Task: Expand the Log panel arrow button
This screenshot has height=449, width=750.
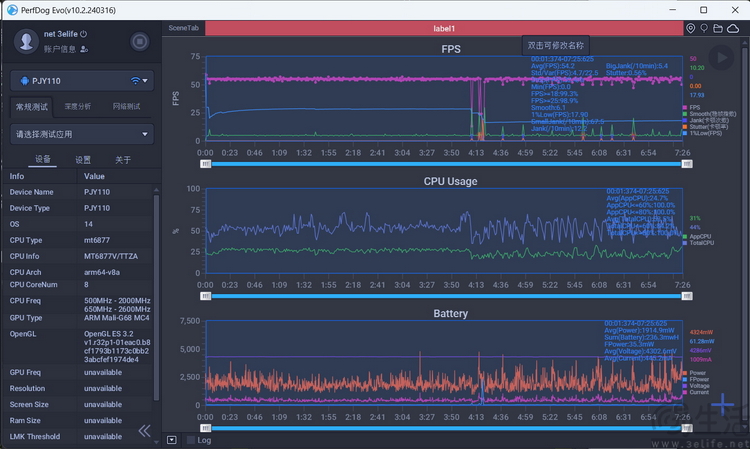Action: pos(172,440)
